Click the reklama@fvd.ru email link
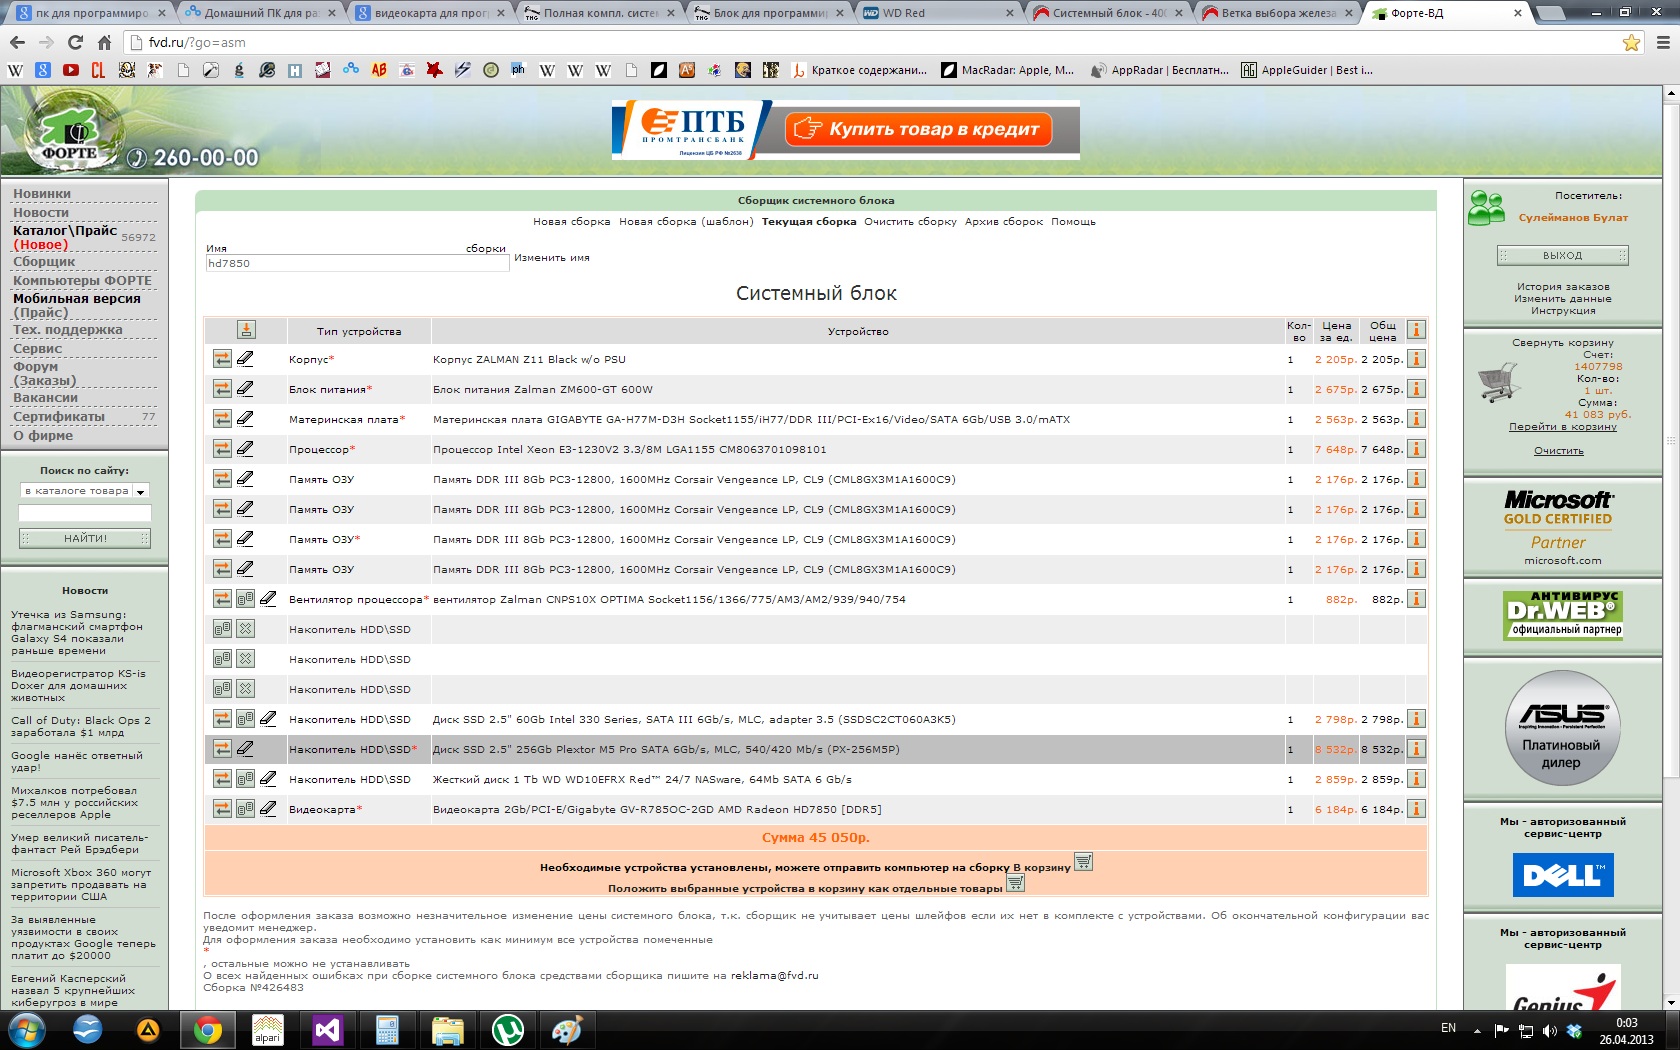Image resolution: width=1680 pixels, height=1050 pixels. 774,976
